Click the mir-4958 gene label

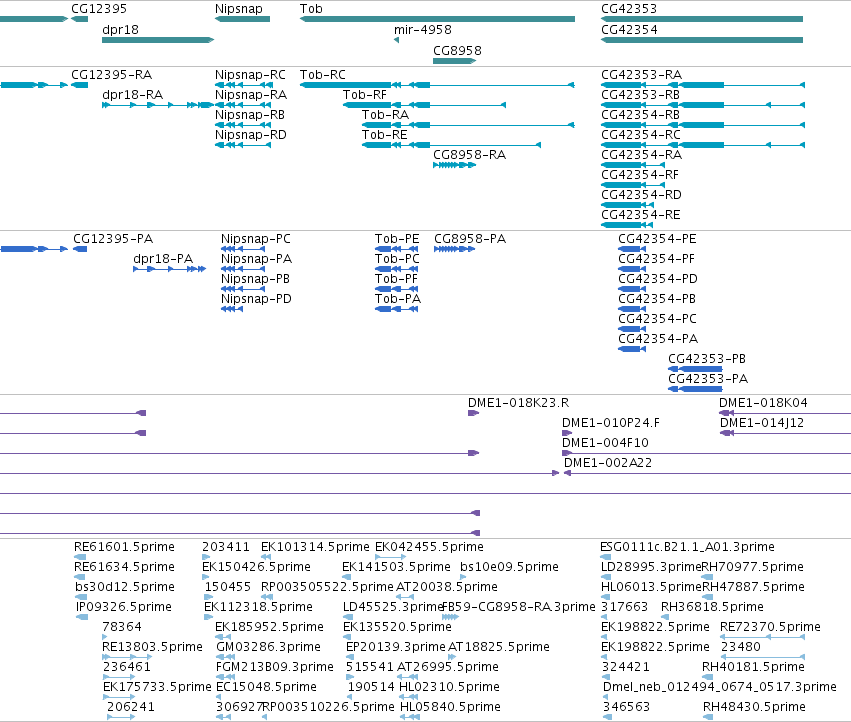pyautogui.click(x=423, y=30)
